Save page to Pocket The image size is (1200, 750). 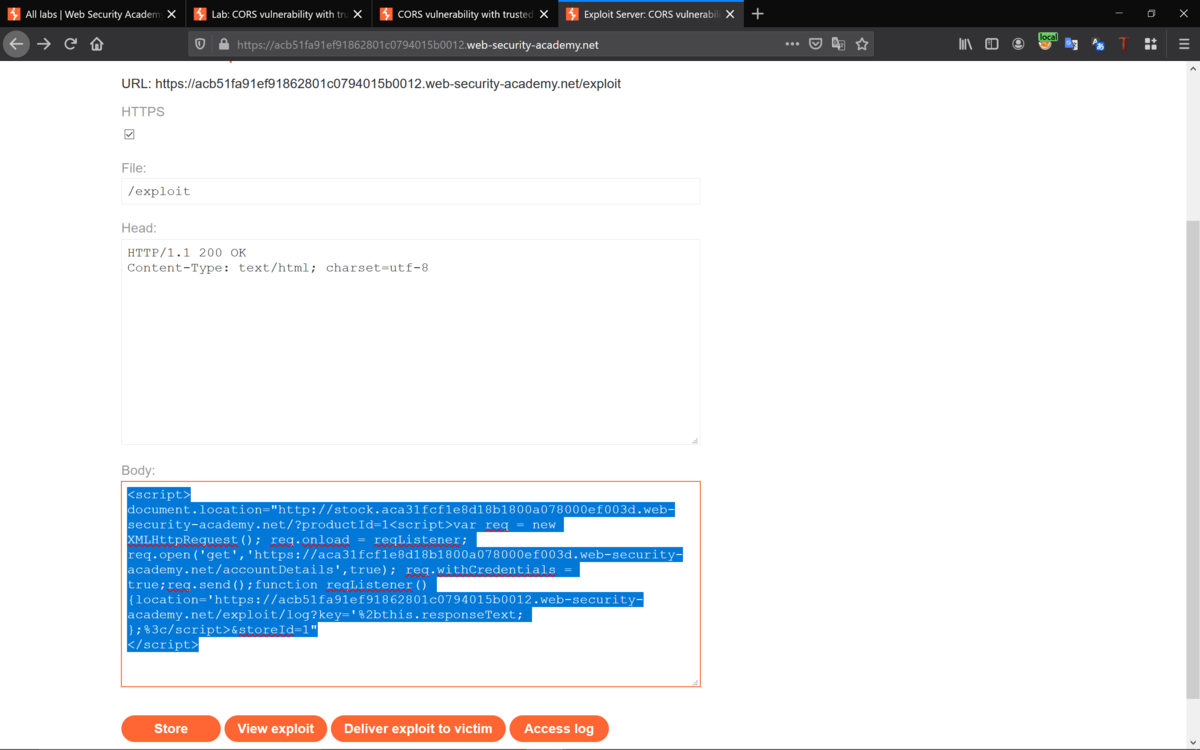tap(816, 44)
